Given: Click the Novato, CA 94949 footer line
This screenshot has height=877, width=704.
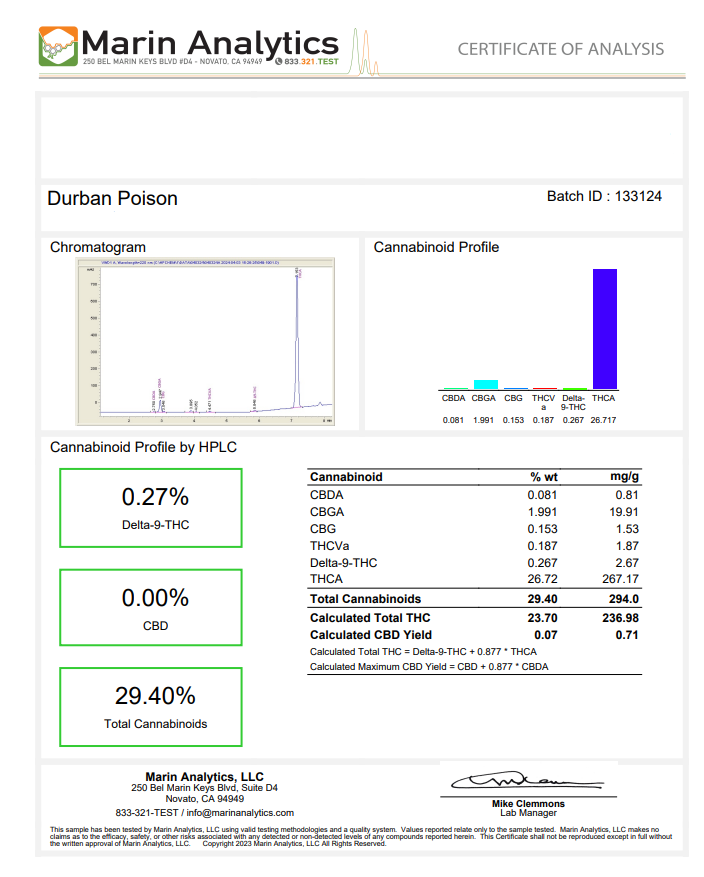Looking at the screenshot, I should (x=205, y=799).
